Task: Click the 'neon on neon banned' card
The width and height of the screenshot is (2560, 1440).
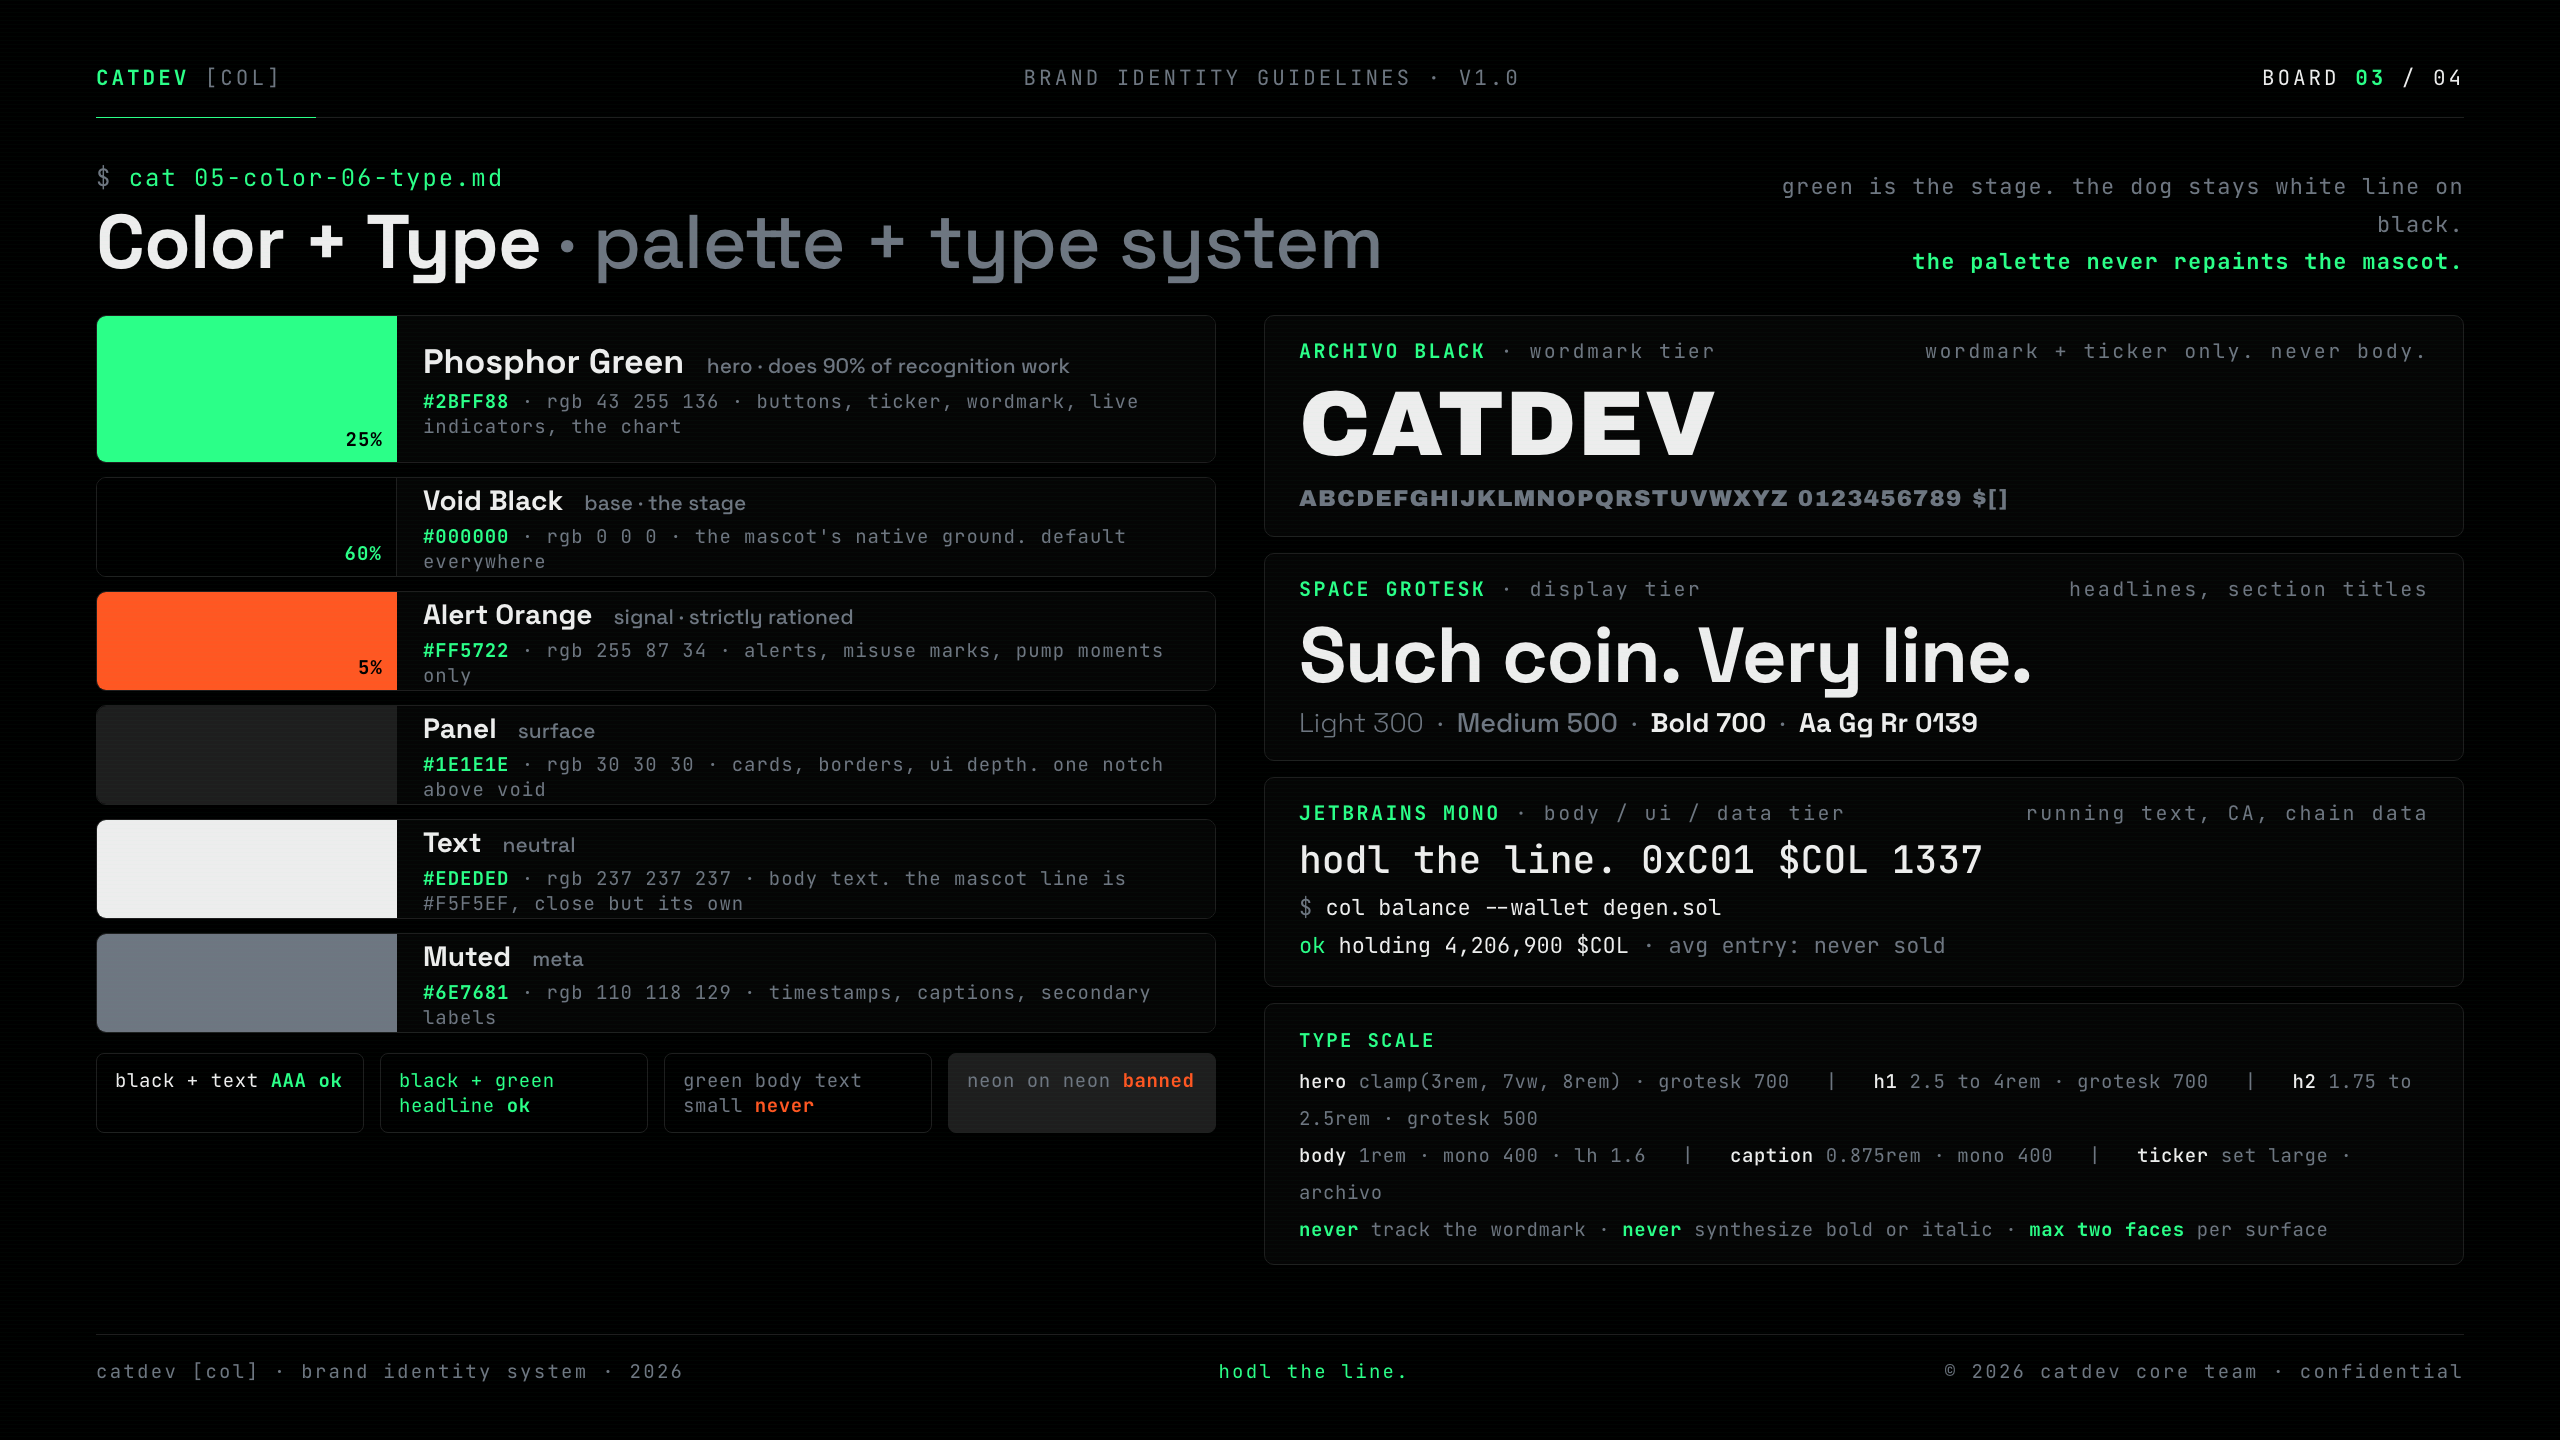Action: [x=1082, y=1093]
